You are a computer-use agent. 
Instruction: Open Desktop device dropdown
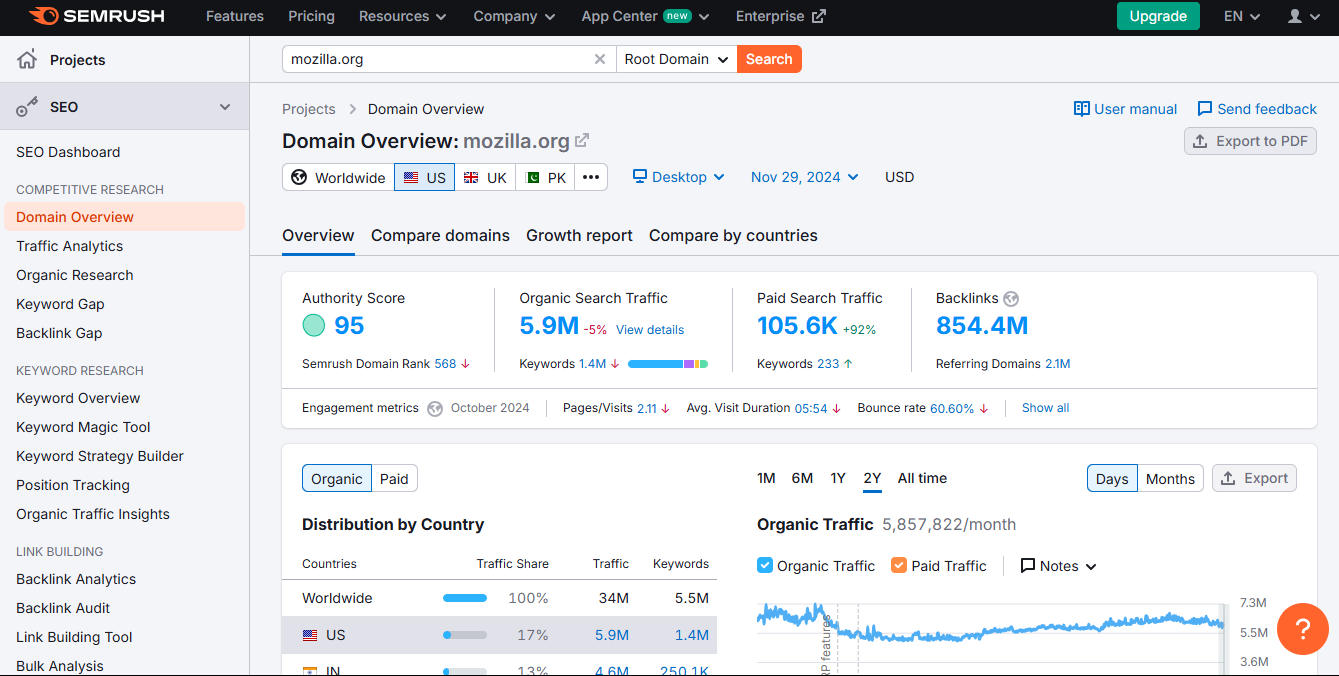678,177
